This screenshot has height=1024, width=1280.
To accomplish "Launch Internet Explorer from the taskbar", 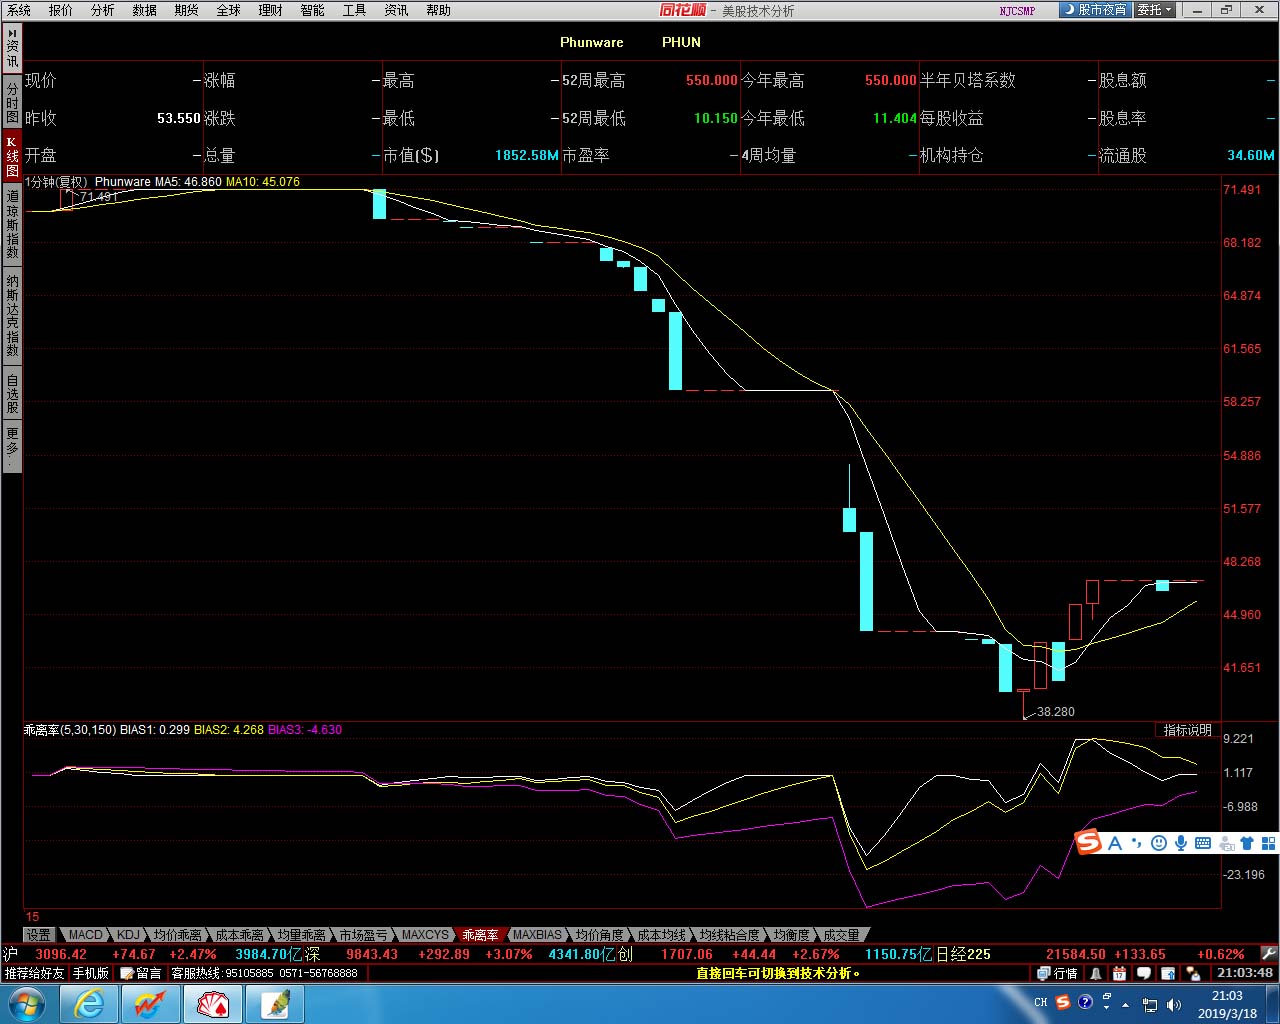I will 89,1004.
